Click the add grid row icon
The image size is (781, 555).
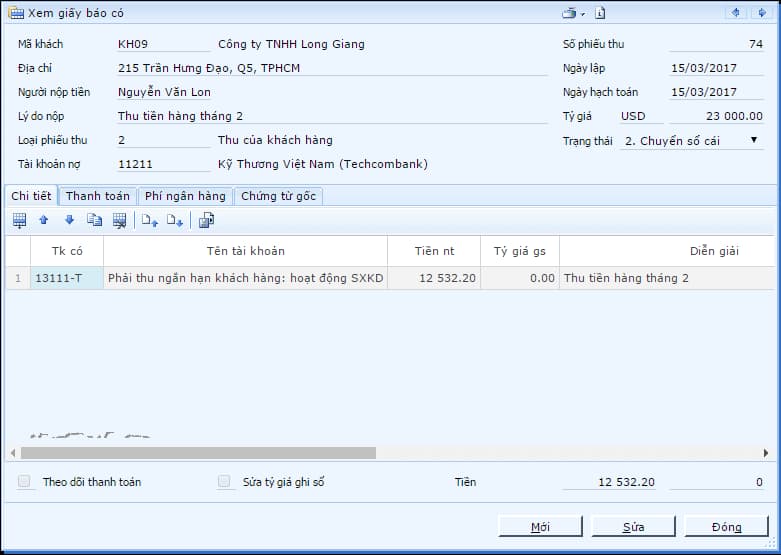(x=19, y=220)
